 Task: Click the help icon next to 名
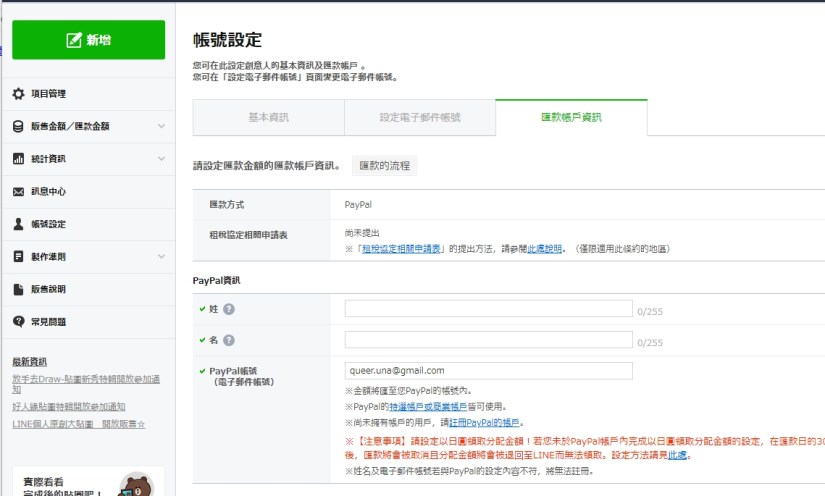(229, 341)
